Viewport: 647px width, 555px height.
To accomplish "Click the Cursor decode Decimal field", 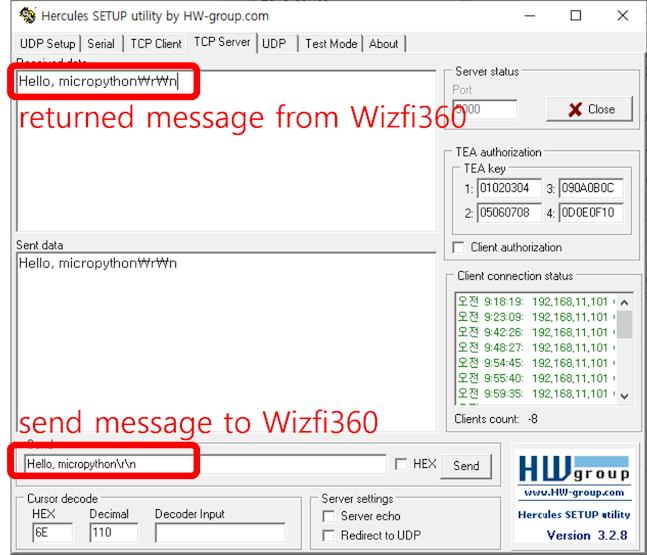I will coord(113,533).
